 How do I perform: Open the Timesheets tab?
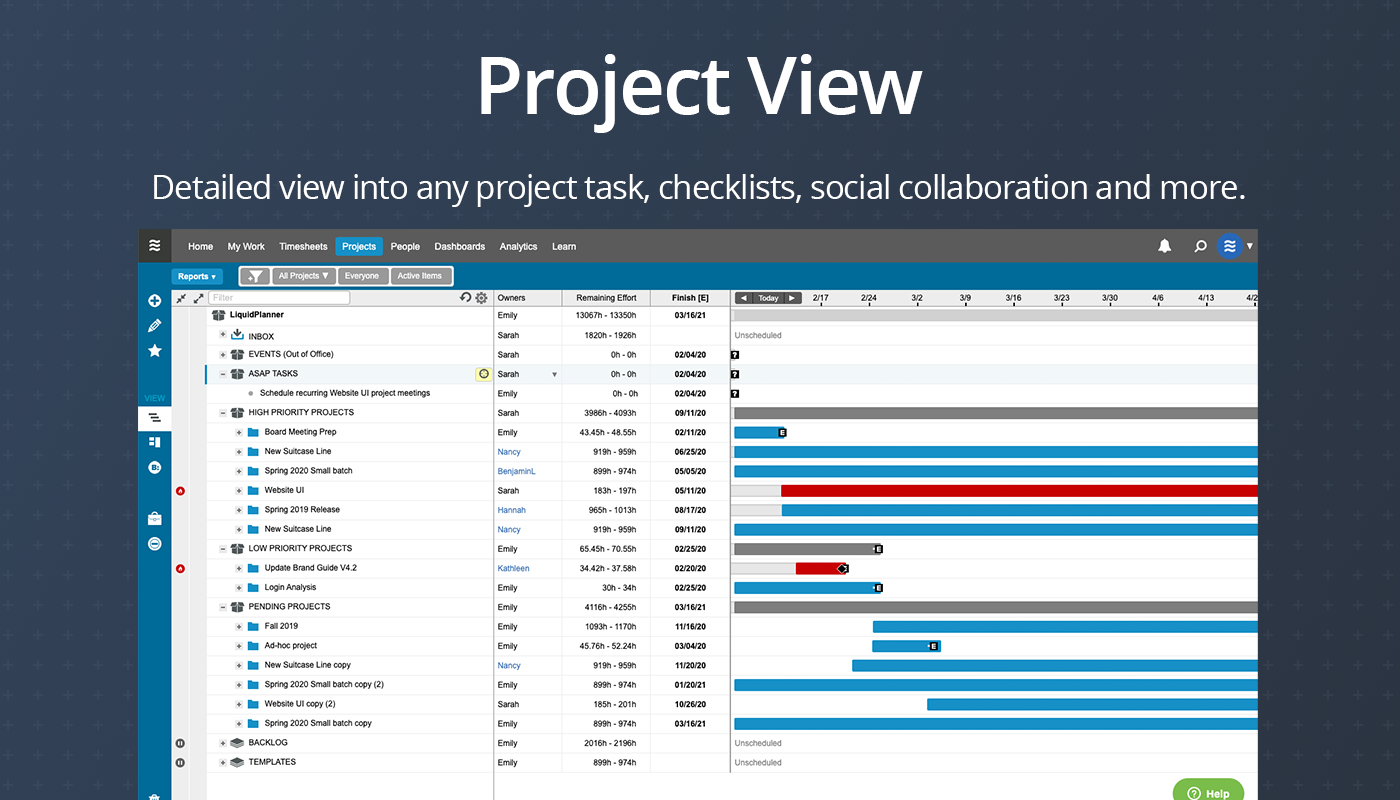[x=303, y=246]
